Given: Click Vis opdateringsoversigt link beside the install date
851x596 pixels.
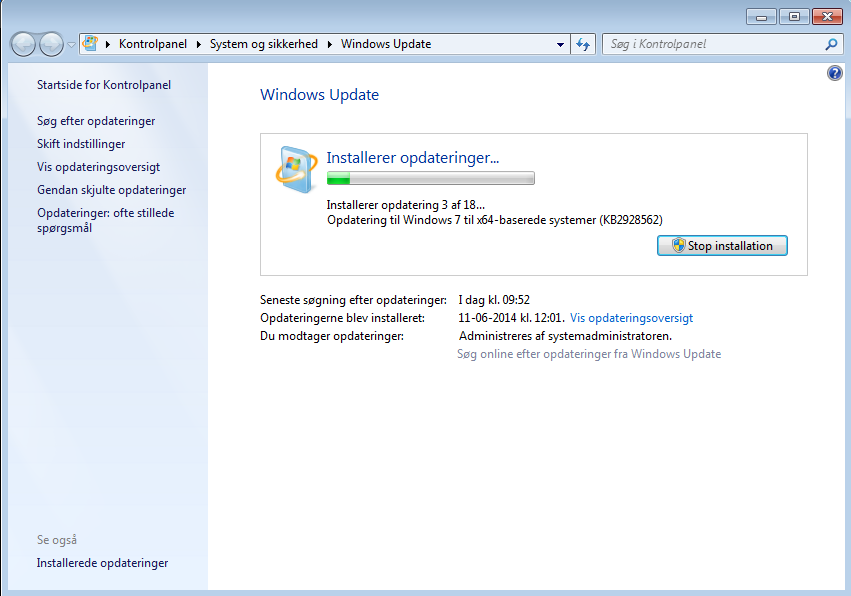Looking at the screenshot, I should click(x=631, y=318).
